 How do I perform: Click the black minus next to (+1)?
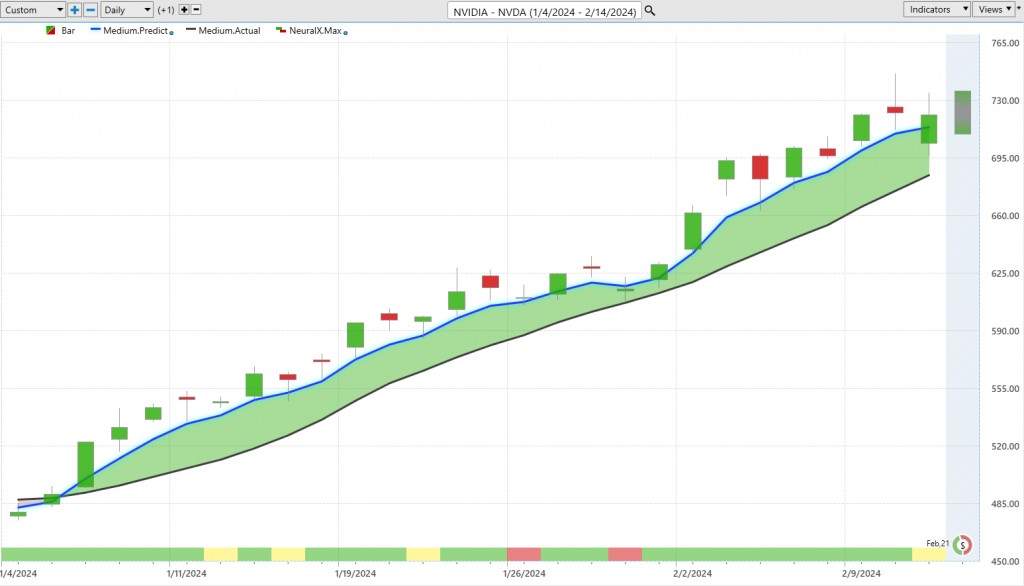coord(196,10)
